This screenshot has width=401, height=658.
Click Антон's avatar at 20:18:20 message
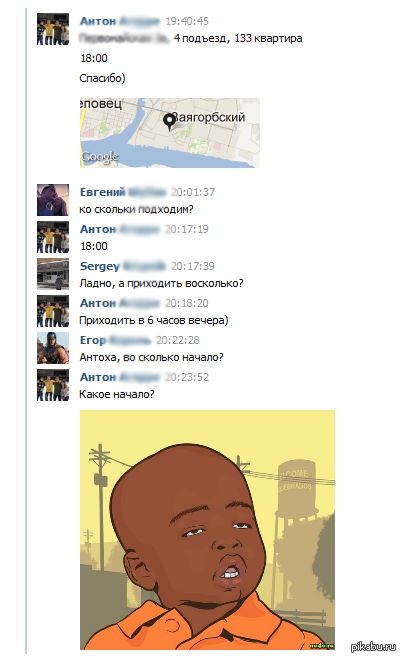(x=53, y=311)
